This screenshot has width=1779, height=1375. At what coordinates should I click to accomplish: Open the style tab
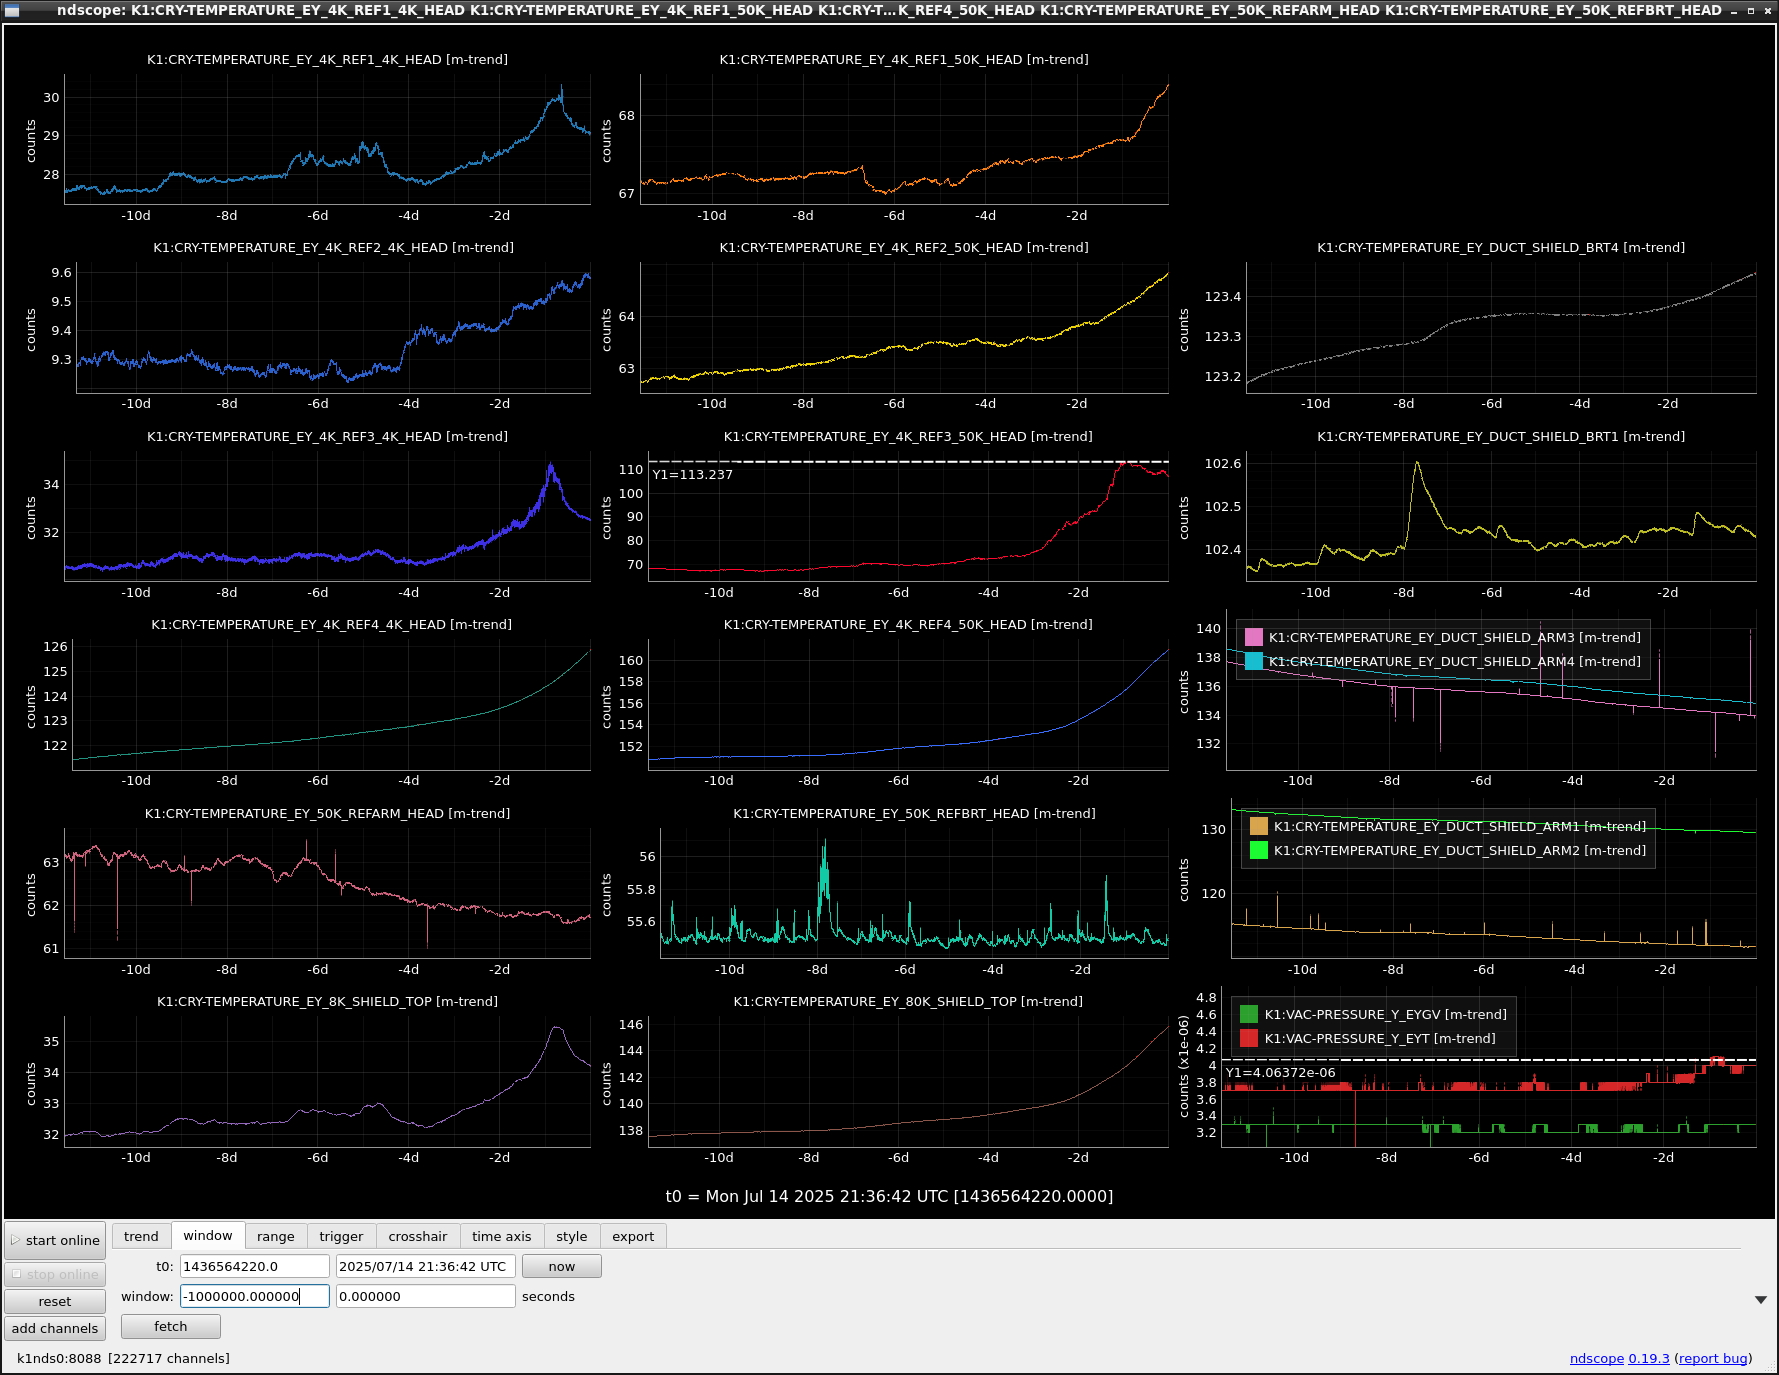pos(572,1236)
